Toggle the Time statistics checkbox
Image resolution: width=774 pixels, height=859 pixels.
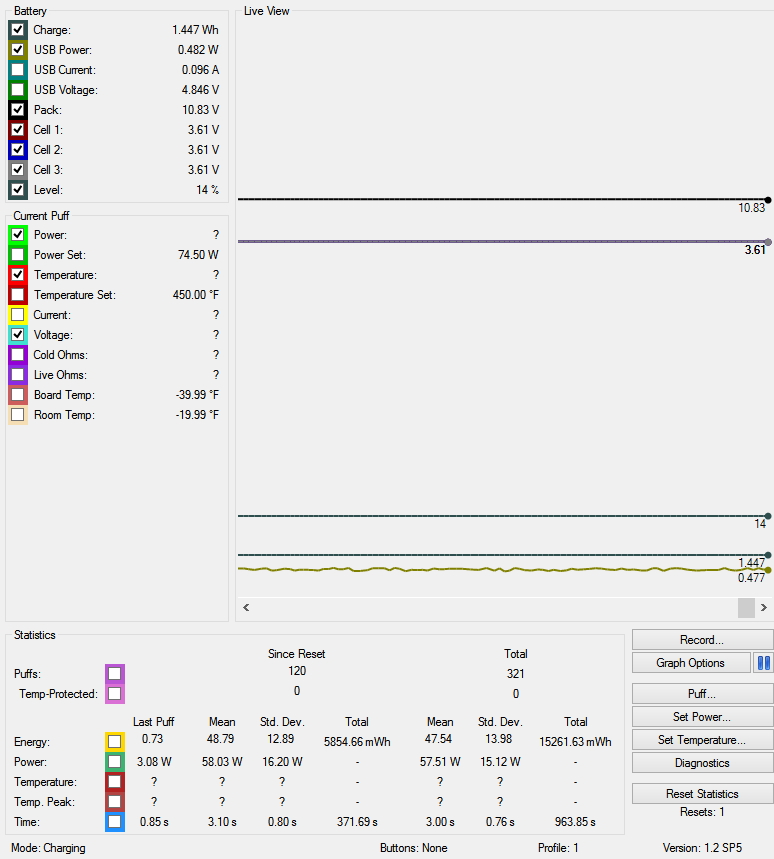115,822
